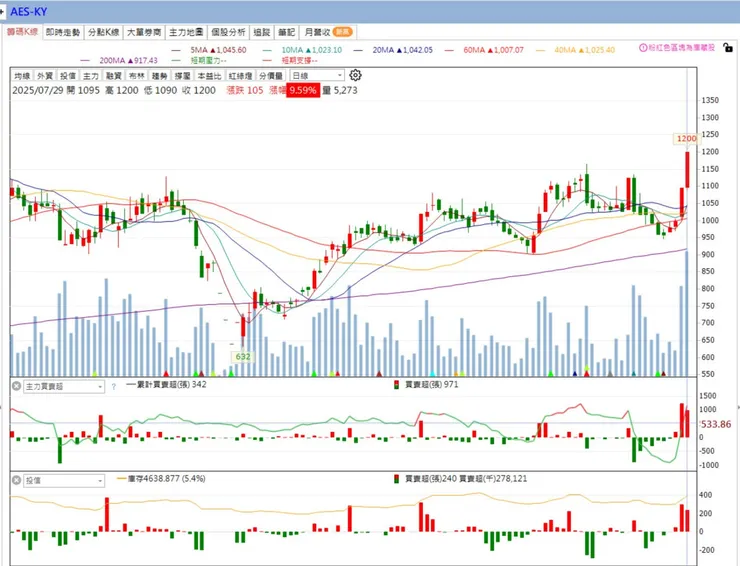Switch to the 籌碼K線 tab

[22, 32]
